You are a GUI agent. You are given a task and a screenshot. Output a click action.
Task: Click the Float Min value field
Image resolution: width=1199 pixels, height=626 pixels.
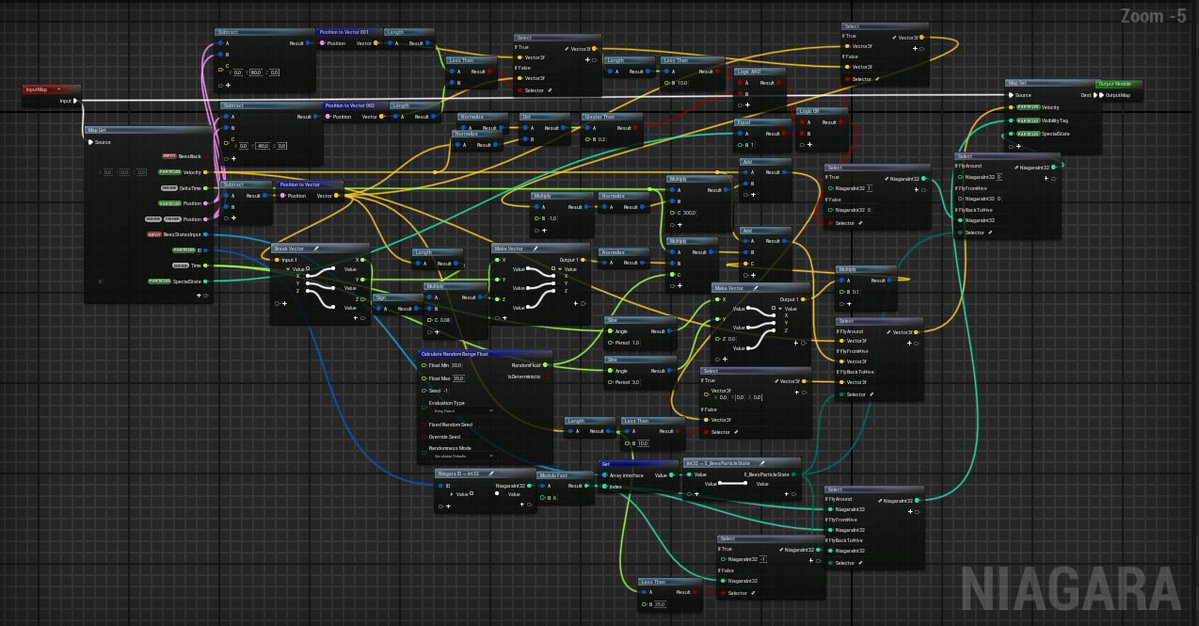[x=457, y=365]
